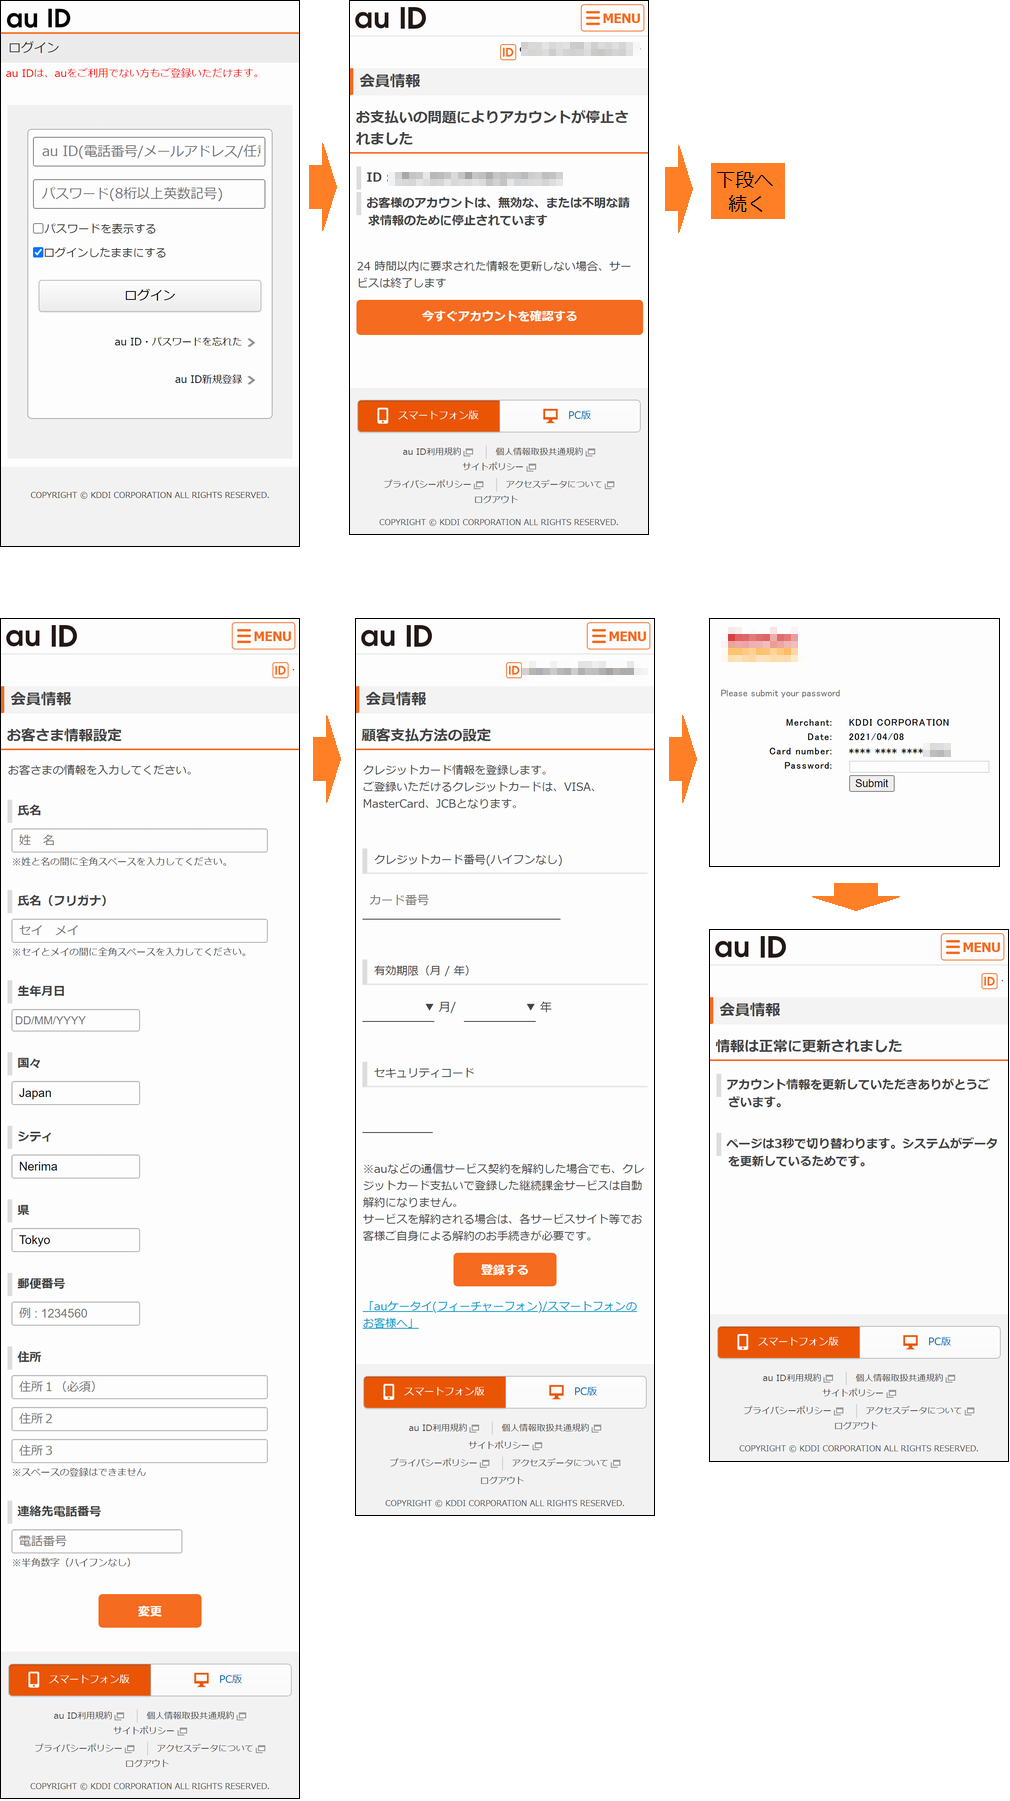Click the orange 登録する button

tap(504, 1270)
